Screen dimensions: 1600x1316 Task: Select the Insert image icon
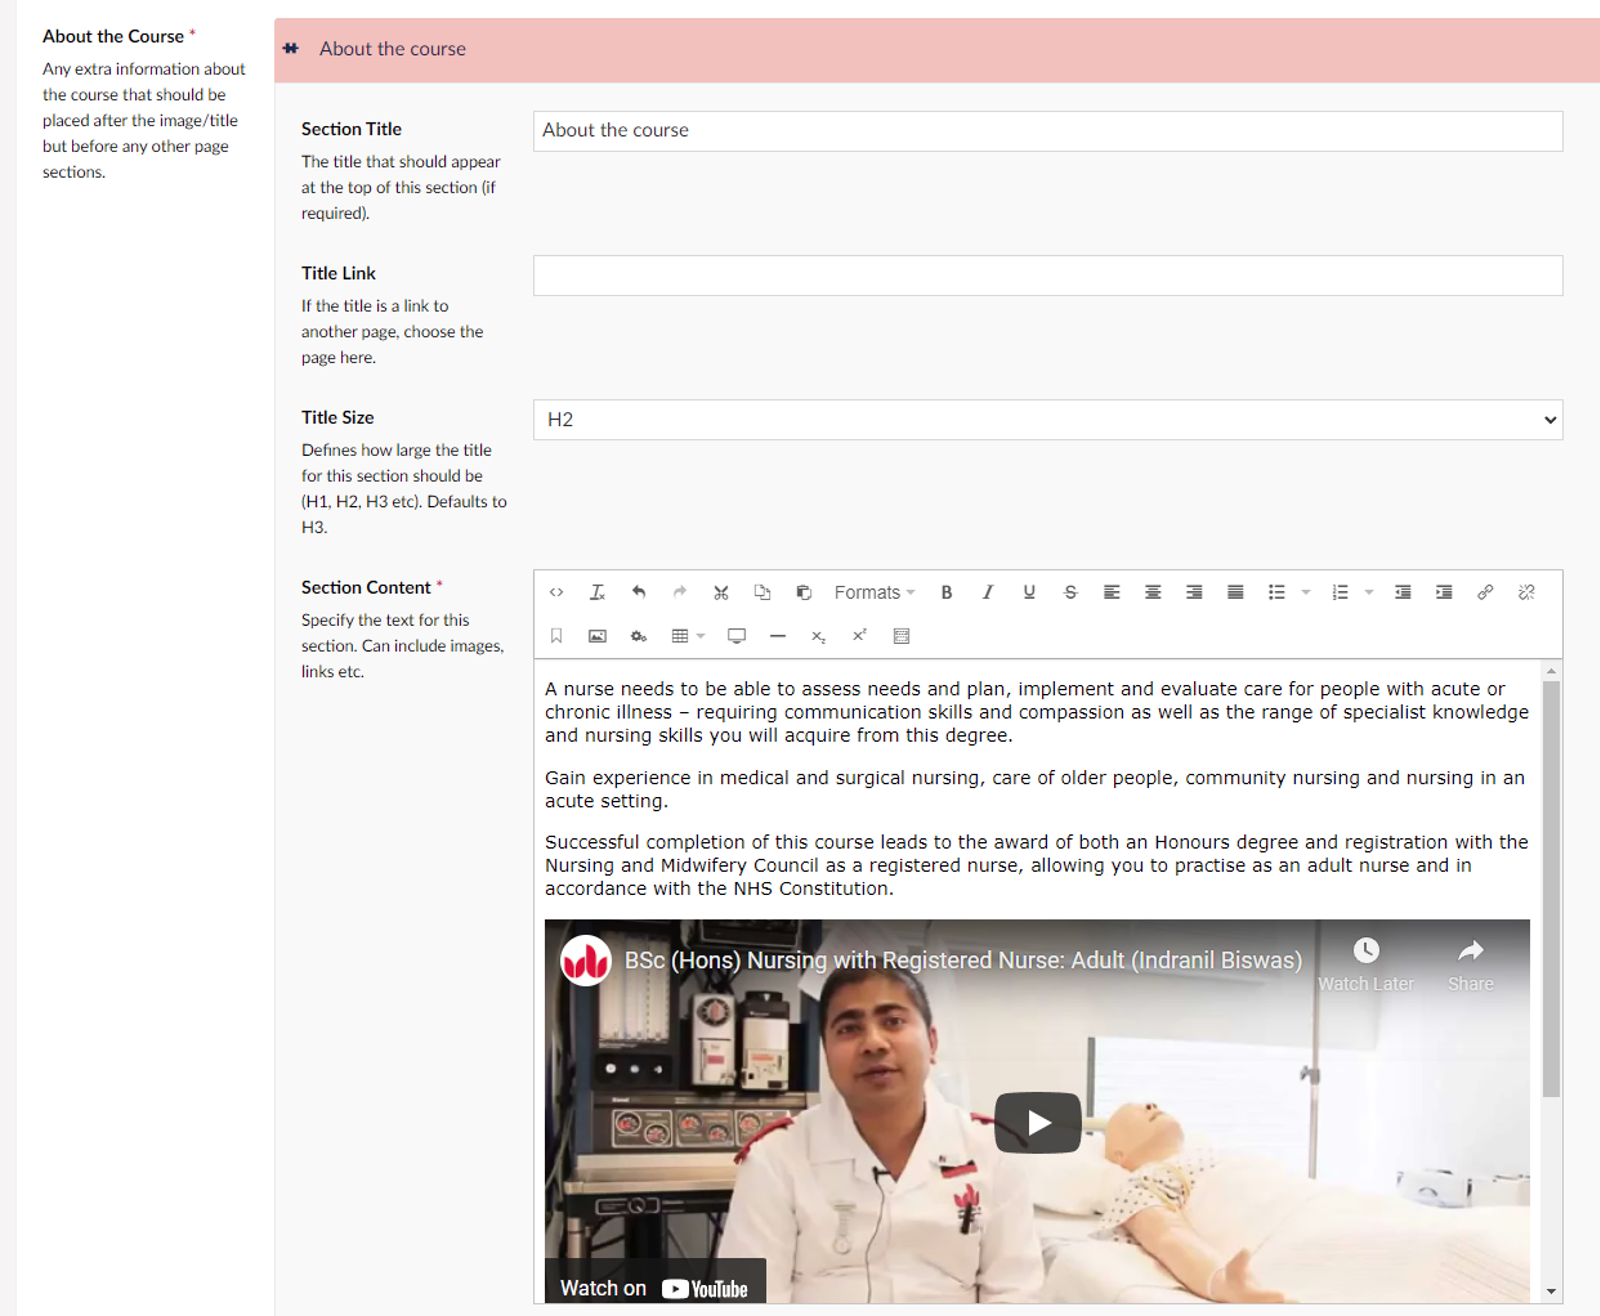(x=596, y=635)
